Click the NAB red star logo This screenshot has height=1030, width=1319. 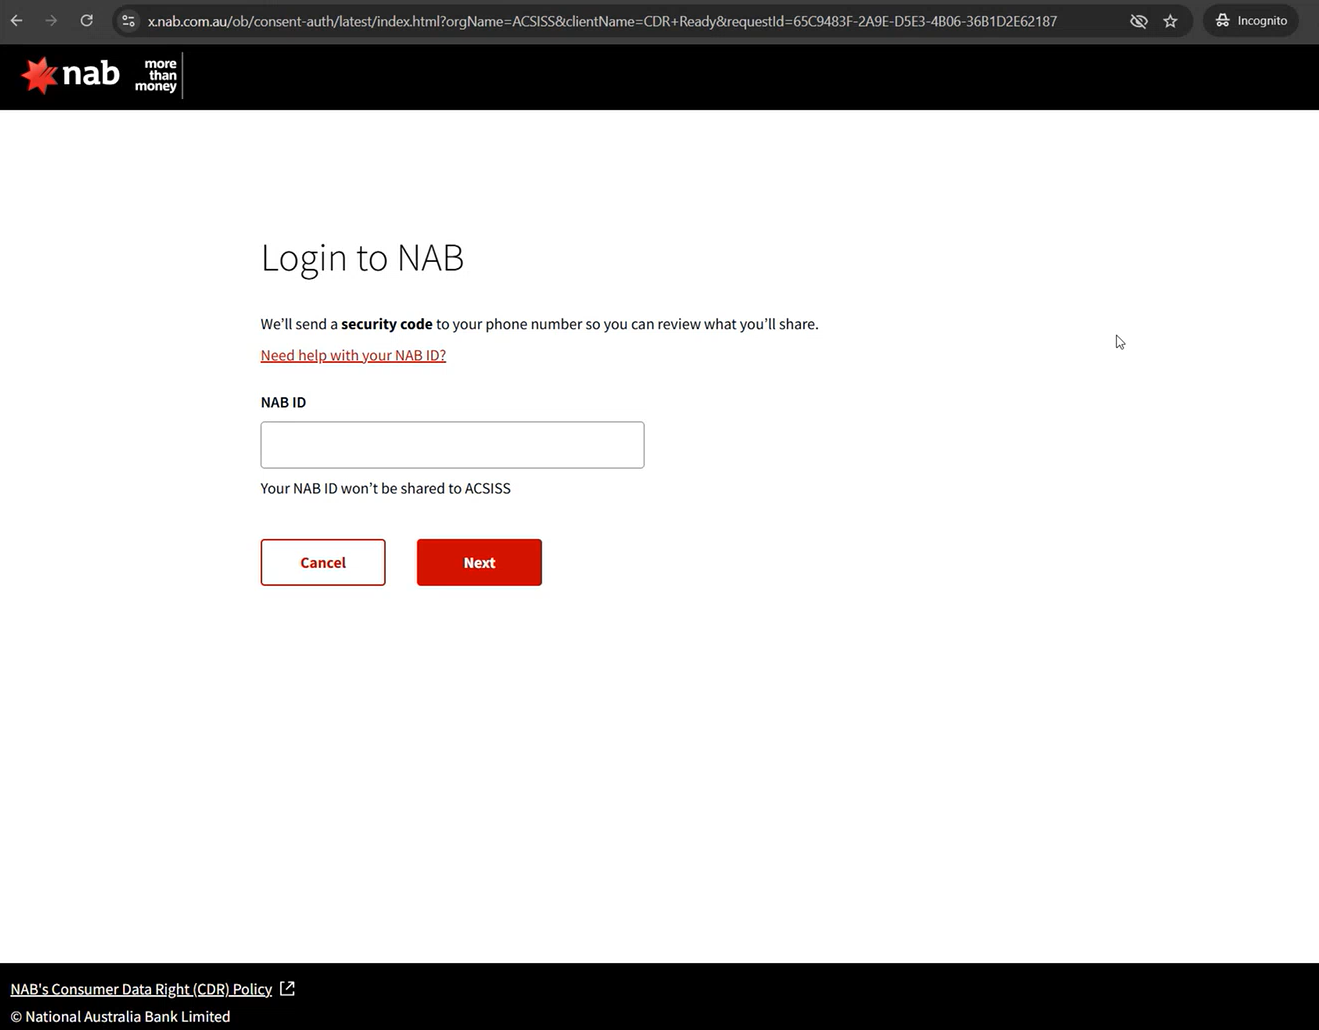40,75
